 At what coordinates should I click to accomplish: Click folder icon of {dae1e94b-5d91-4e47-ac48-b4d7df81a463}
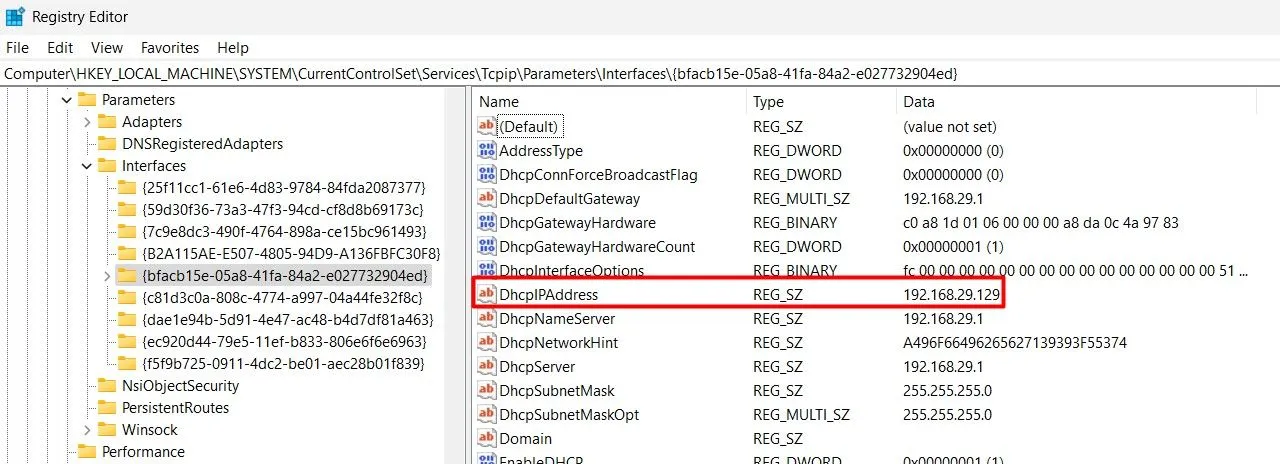tap(127, 320)
